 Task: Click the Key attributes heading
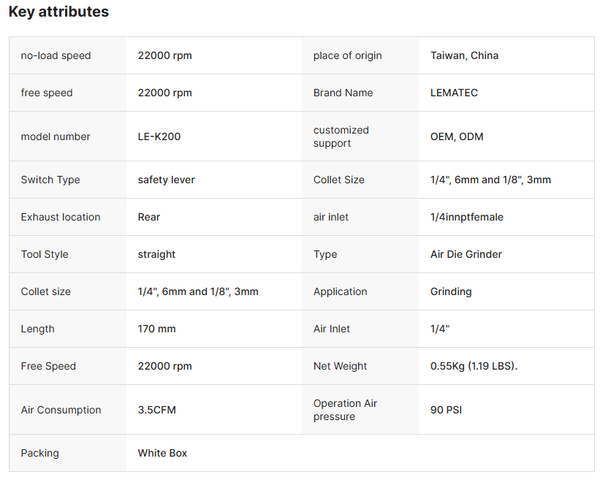(x=59, y=11)
